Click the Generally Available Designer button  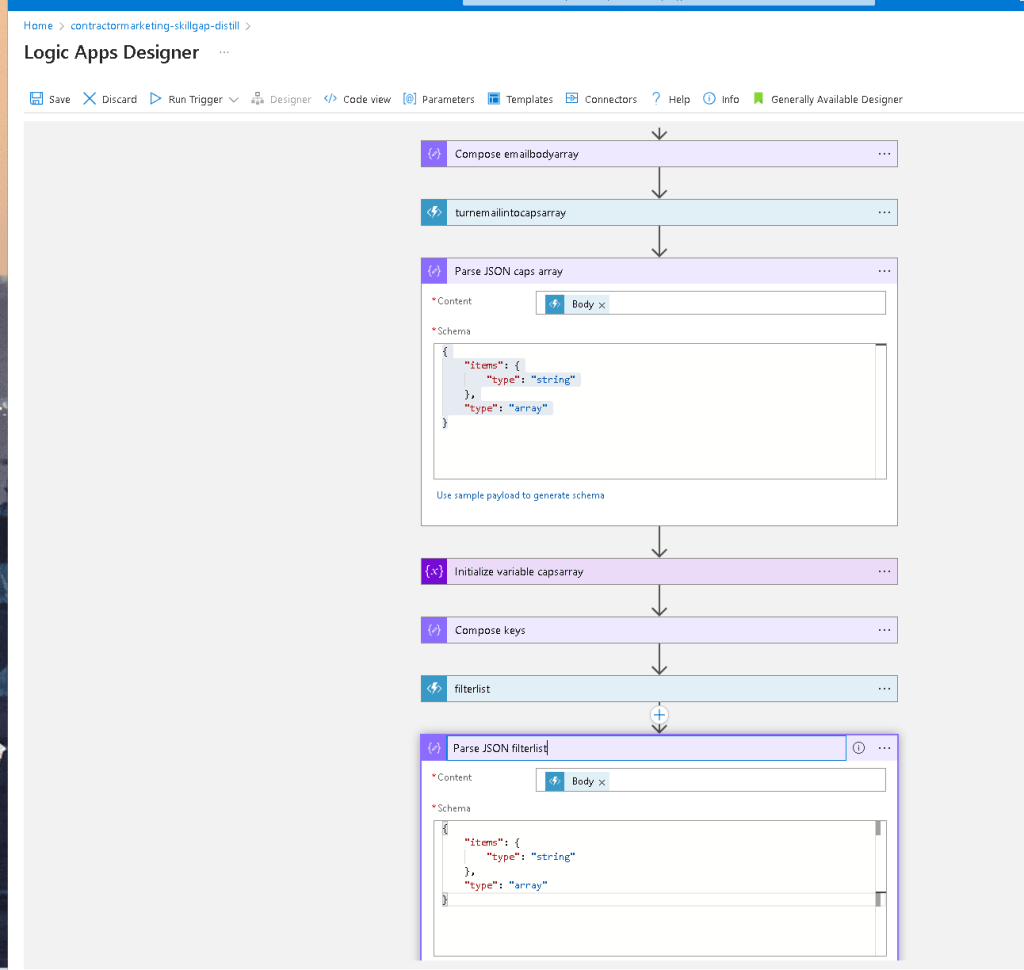827,99
